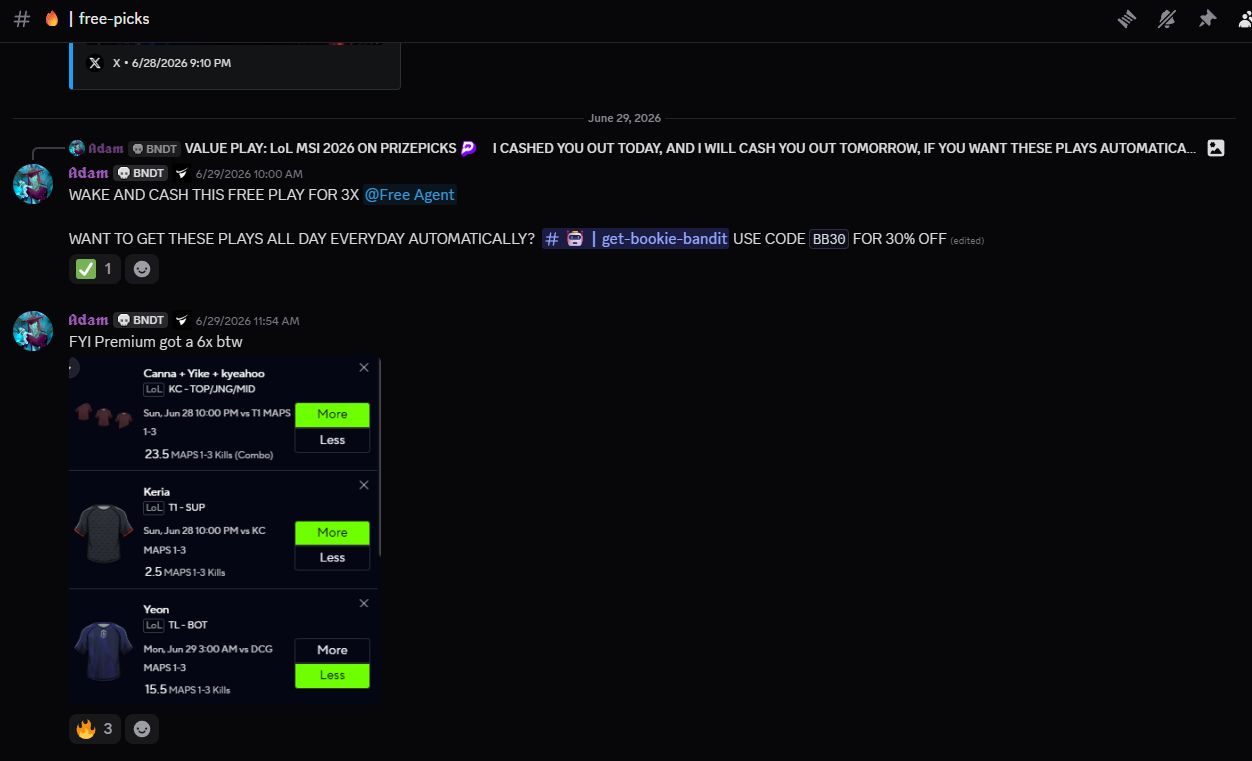Open the get-bookie-bandit channel link
Image resolution: width=1252 pixels, height=761 pixels.
635,239
